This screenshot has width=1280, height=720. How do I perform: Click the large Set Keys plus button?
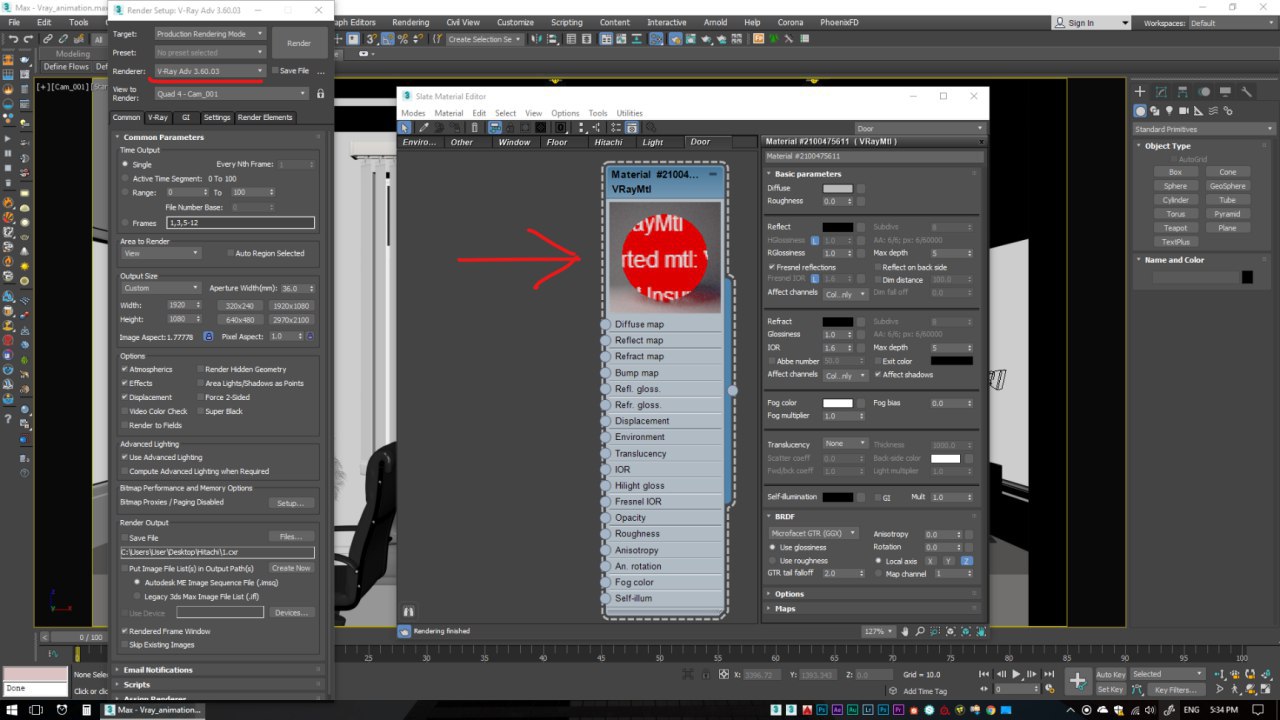1078,681
